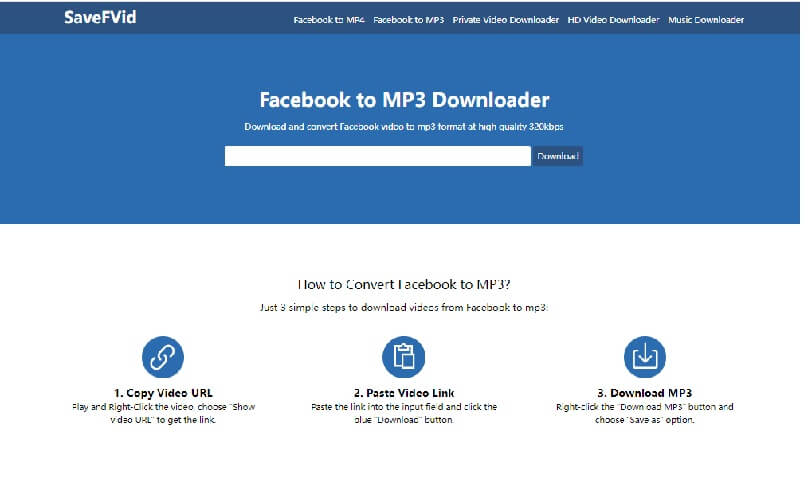Click the Download button
The image size is (811, 496).
(x=557, y=156)
